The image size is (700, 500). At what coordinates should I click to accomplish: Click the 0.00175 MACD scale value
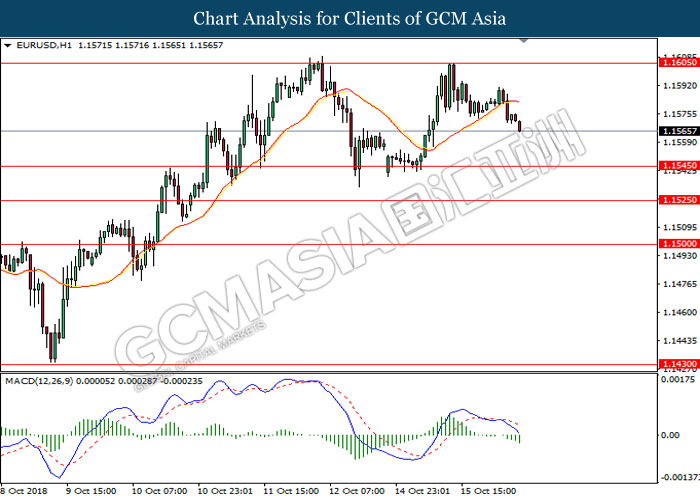(x=678, y=380)
